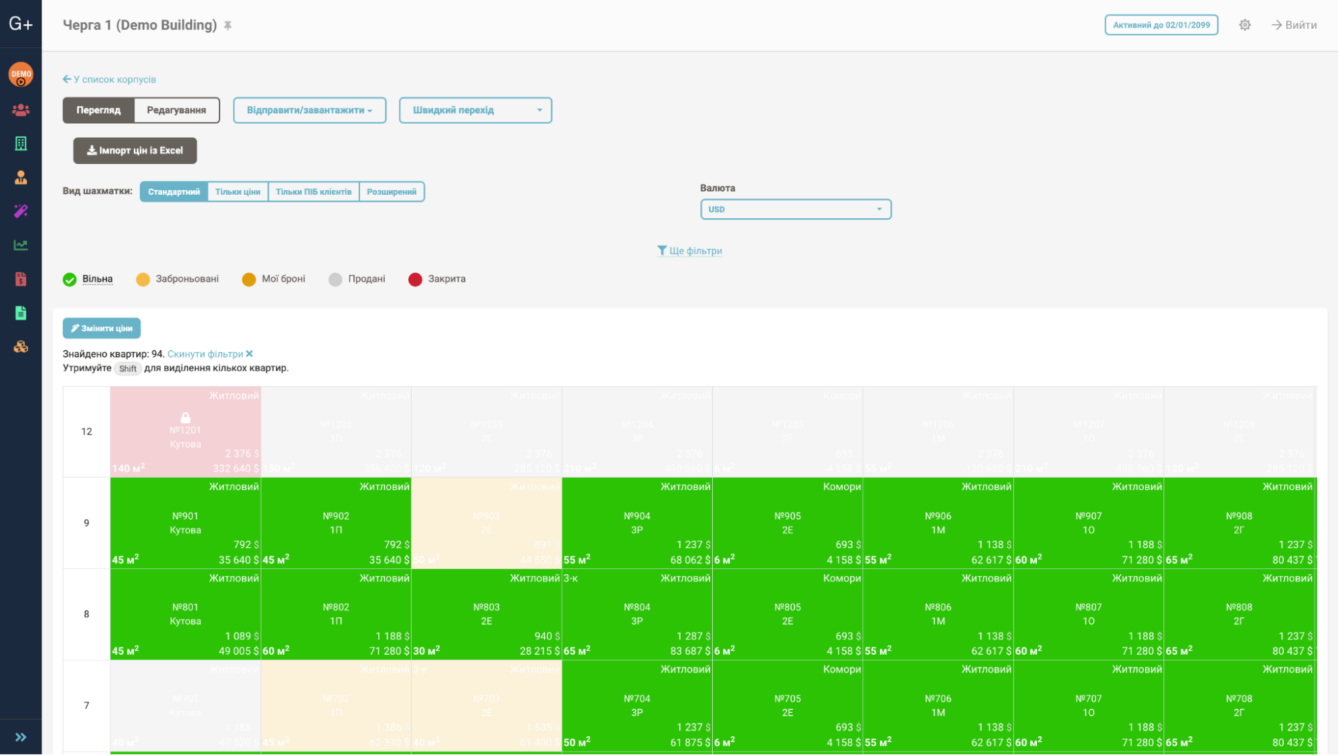Select Стандартний chessboard view
Screen dimensions: 1338x755
(174, 191)
